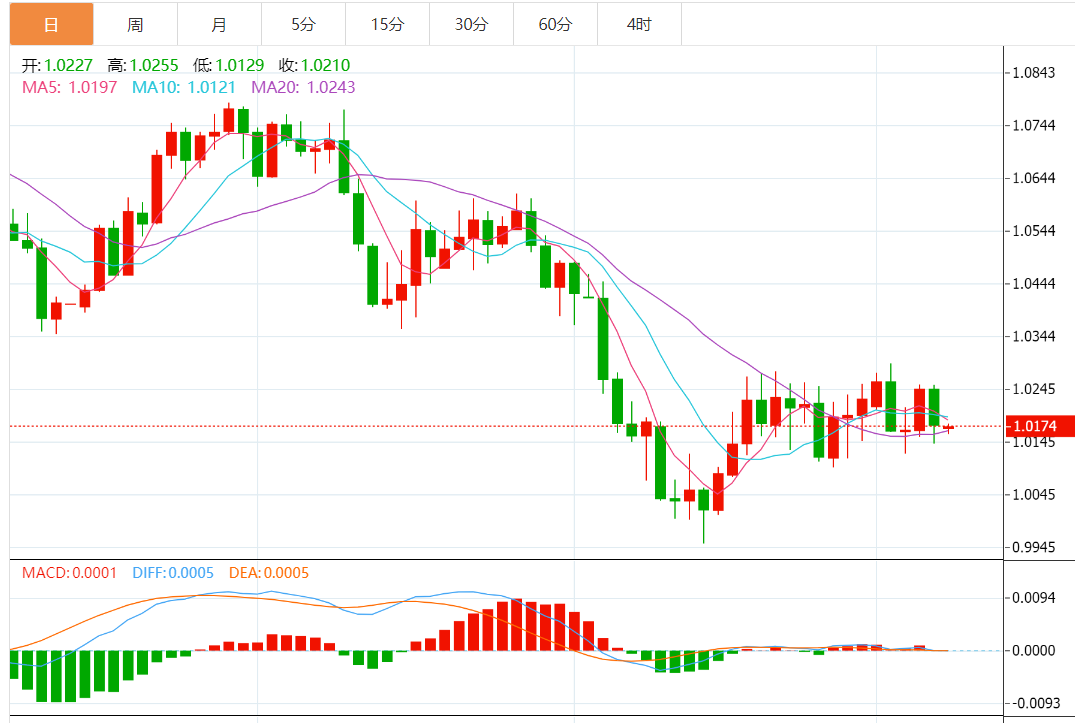Click the MA10: 1.0121 indicator label
Screen dimensions: 1075x723
coord(184,87)
